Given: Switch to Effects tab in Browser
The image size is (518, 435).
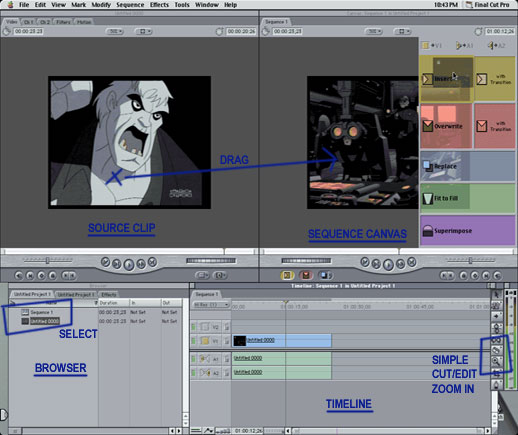Looking at the screenshot, I should [109, 294].
